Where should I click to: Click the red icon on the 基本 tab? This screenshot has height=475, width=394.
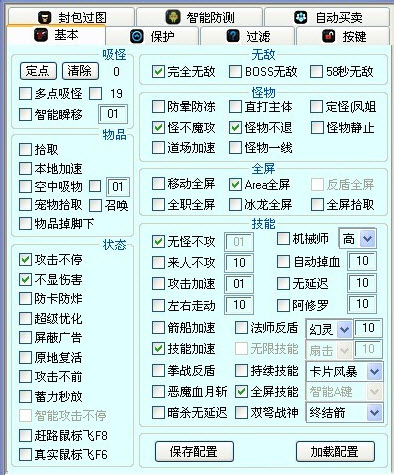coord(41,35)
